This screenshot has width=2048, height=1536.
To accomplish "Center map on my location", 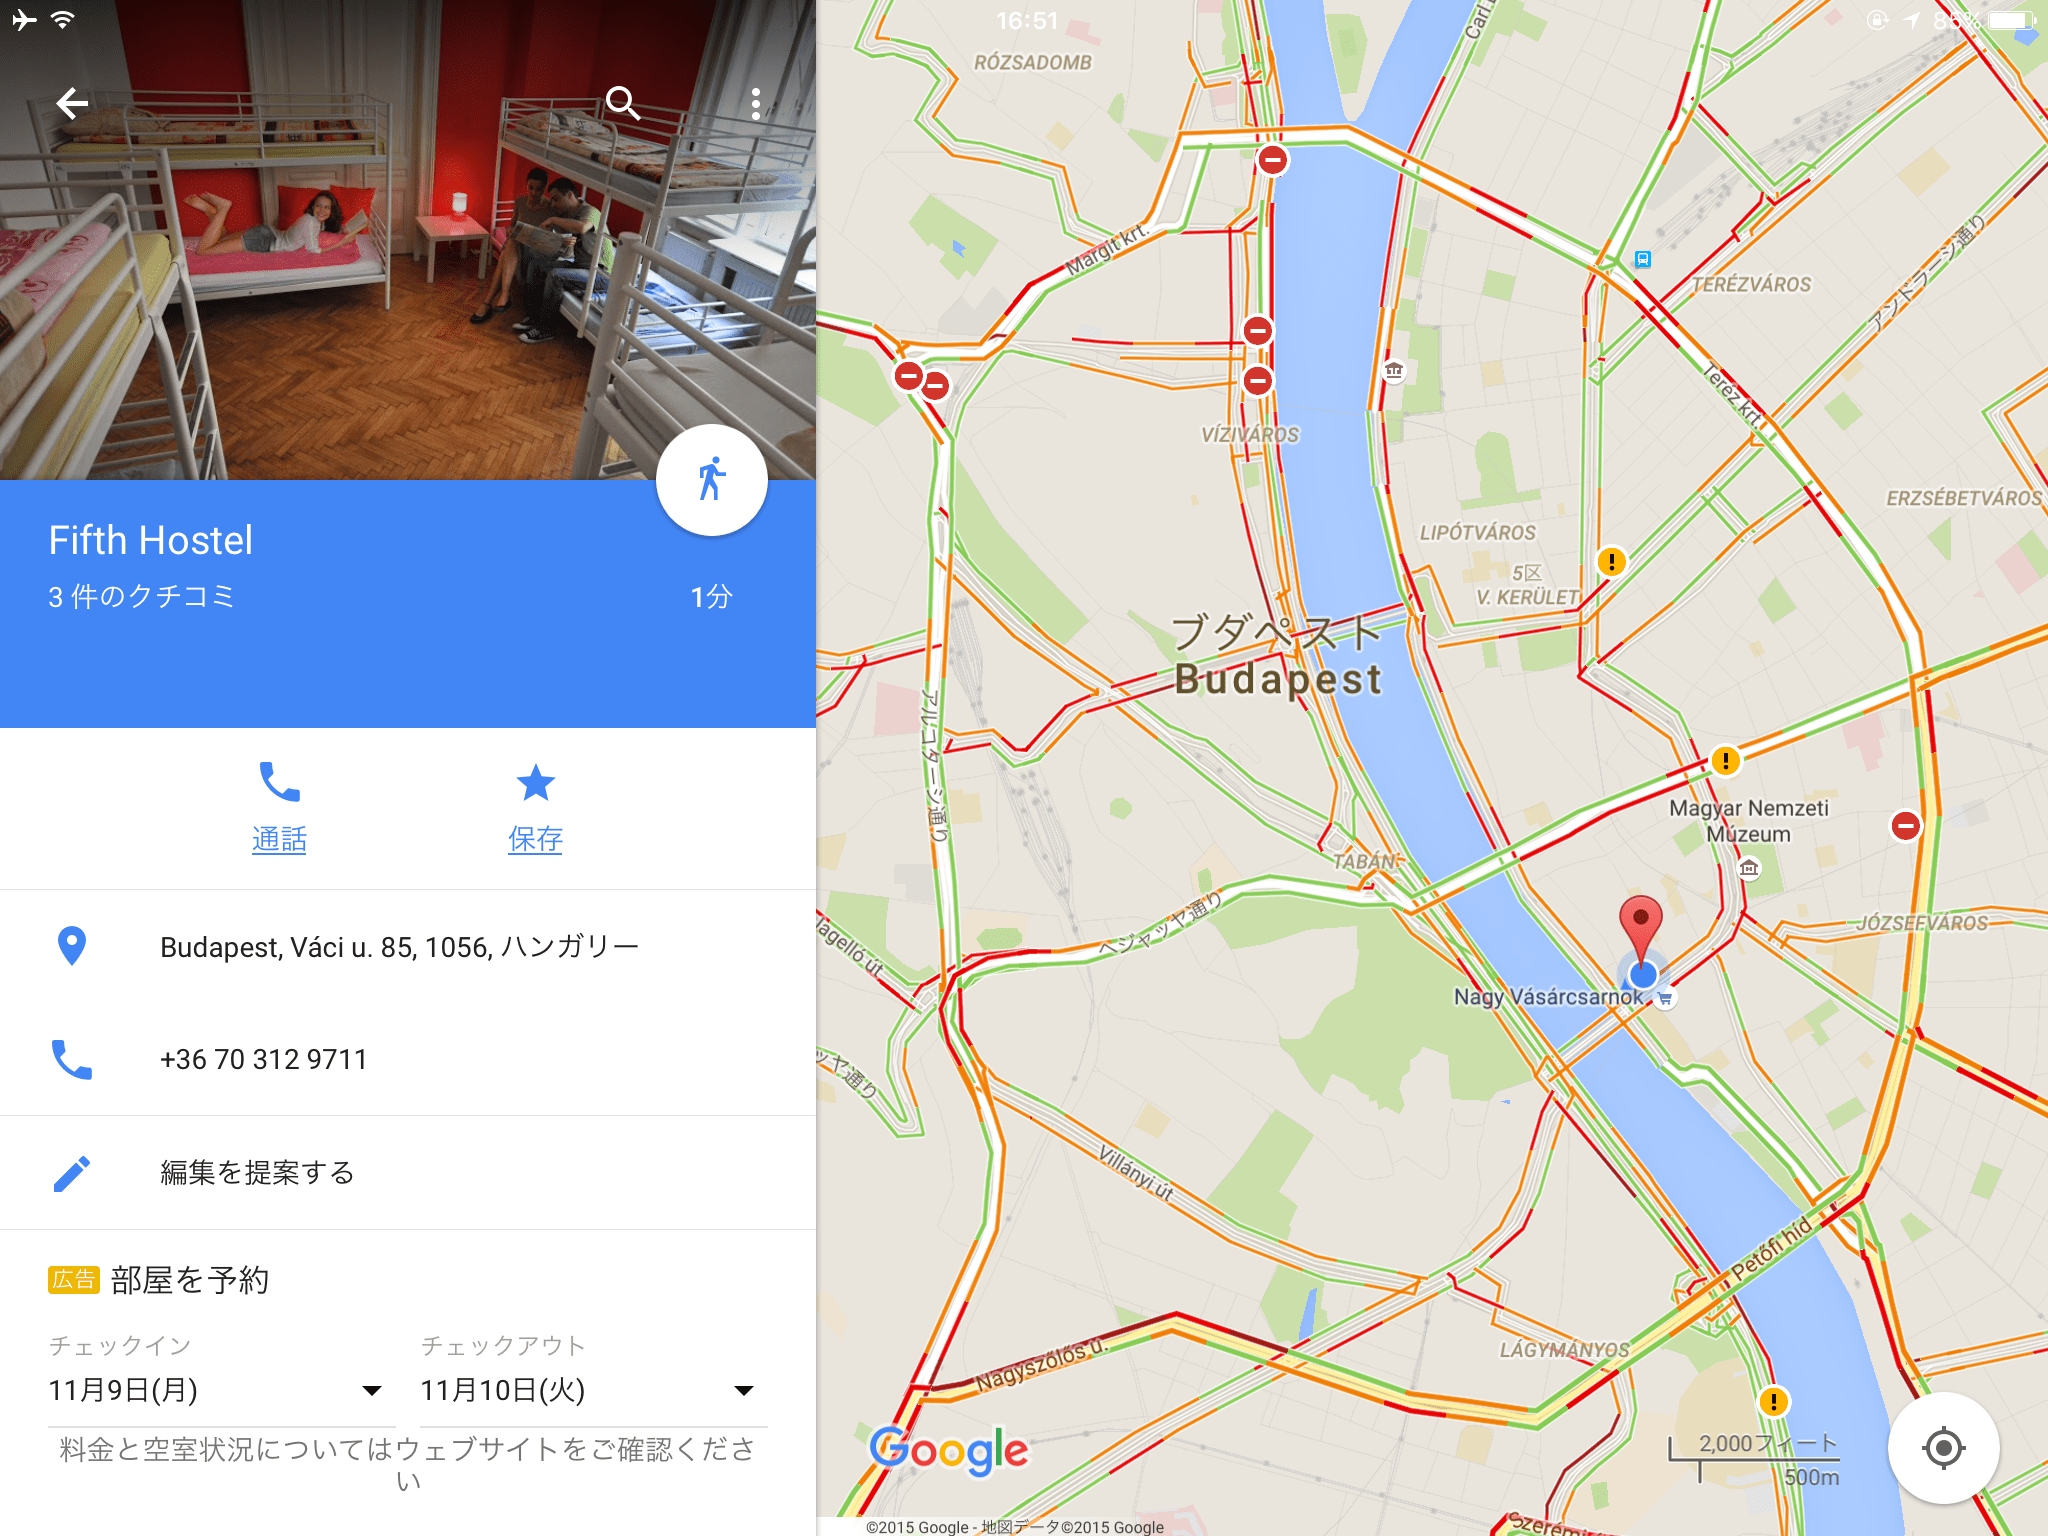I will pyautogui.click(x=1943, y=1447).
